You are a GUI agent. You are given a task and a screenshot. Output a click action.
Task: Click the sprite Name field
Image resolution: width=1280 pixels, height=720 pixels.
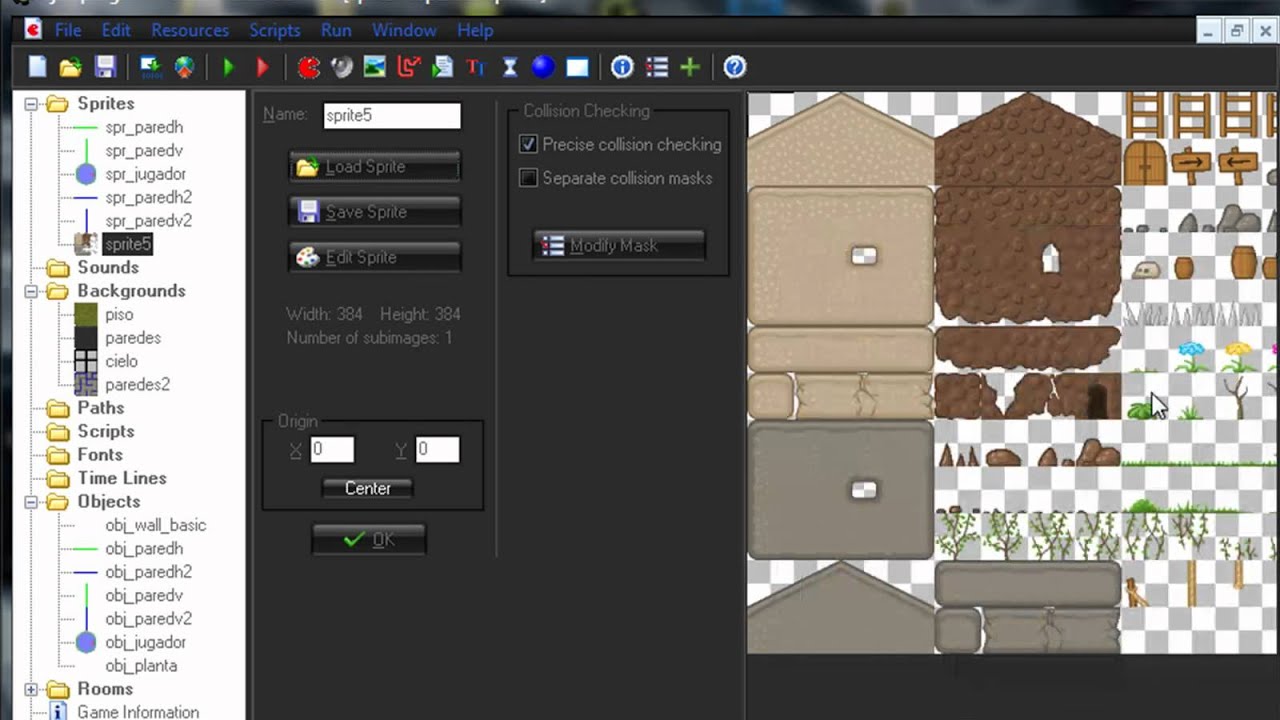click(392, 115)
